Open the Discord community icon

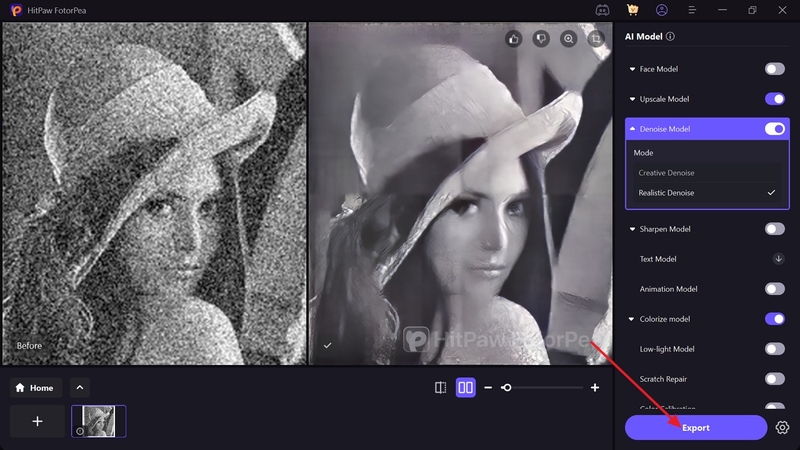pyautogui.click(x=603, y=10)
